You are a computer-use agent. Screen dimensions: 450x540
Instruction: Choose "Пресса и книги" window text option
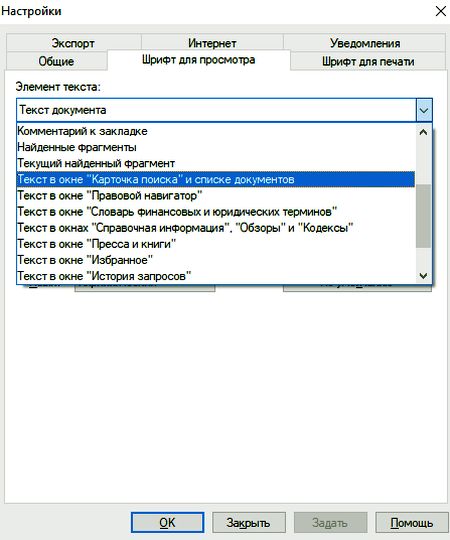click(x=216, y=244)
